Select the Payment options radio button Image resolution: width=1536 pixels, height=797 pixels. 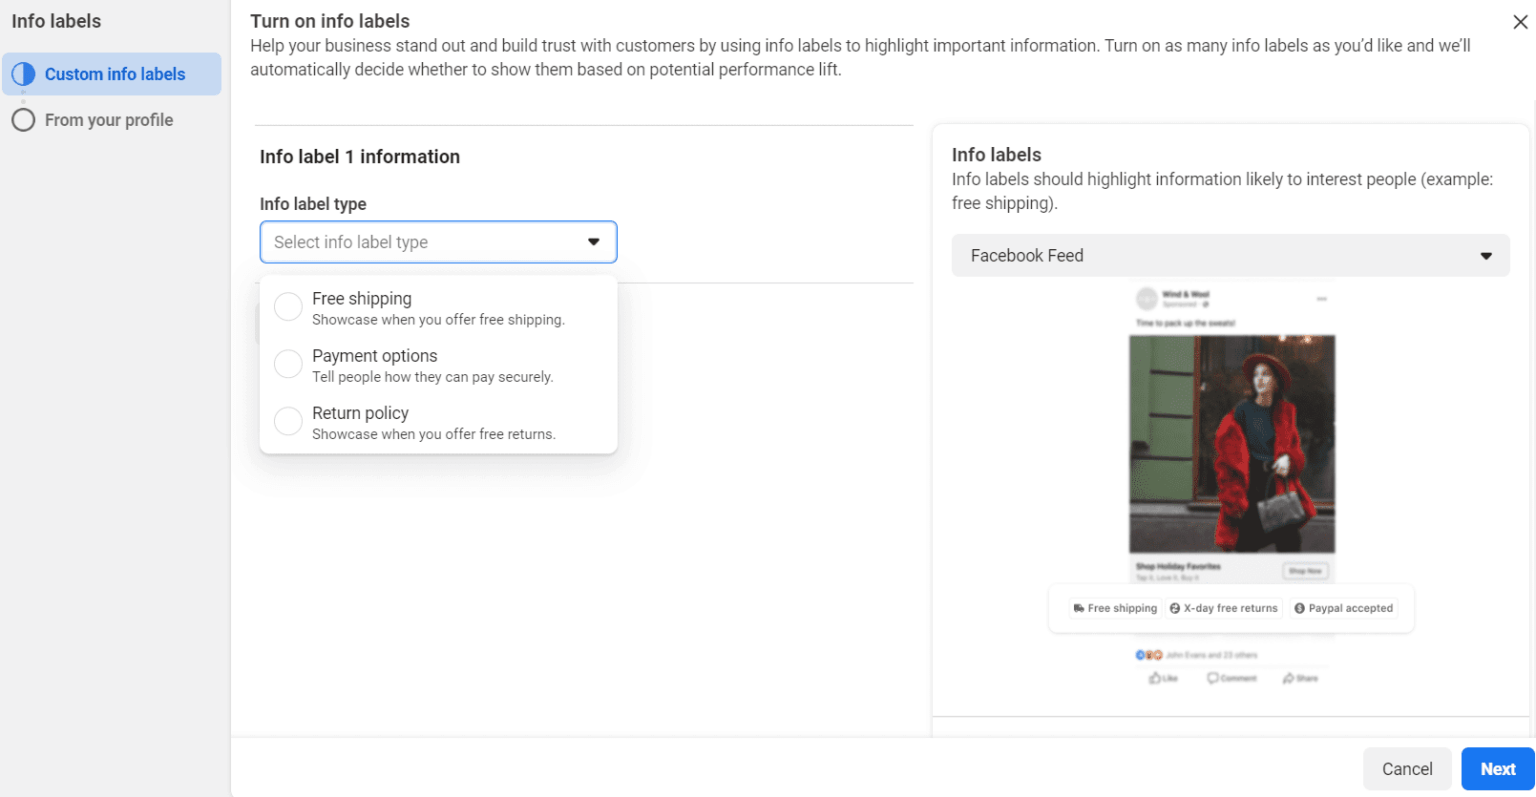click(288, 363)
